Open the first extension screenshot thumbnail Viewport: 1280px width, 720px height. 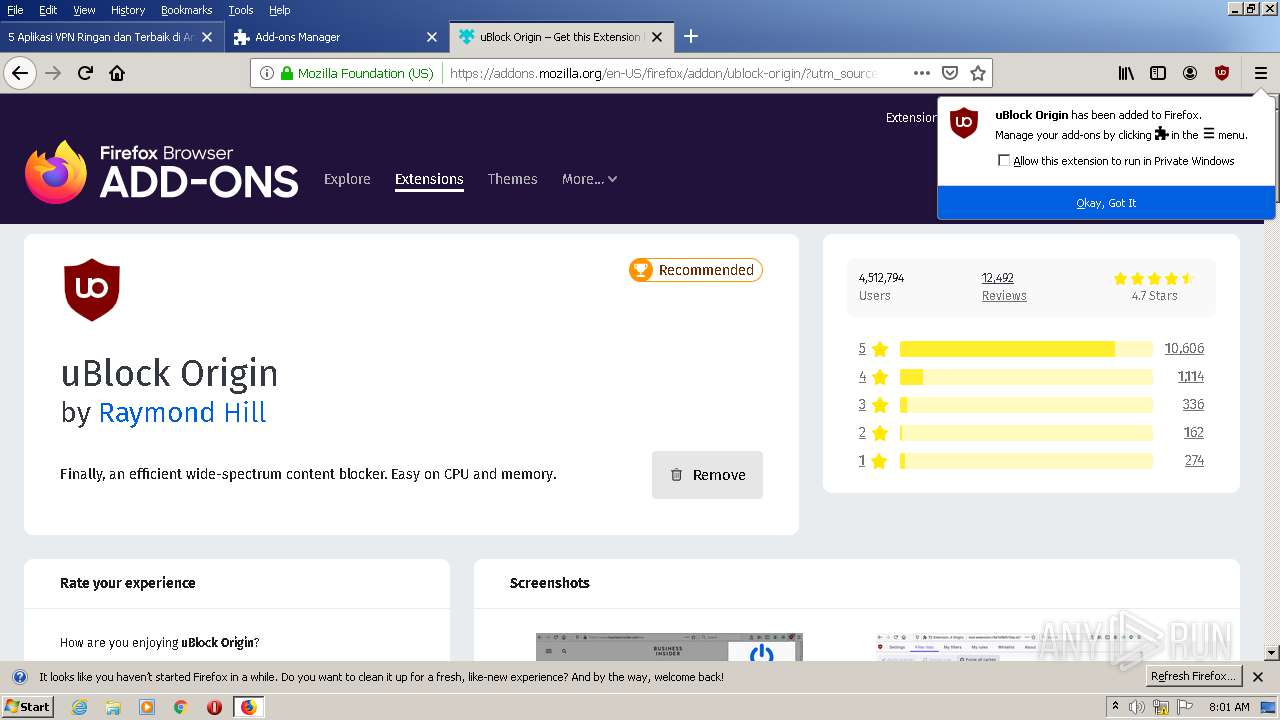tap(669, 647)
